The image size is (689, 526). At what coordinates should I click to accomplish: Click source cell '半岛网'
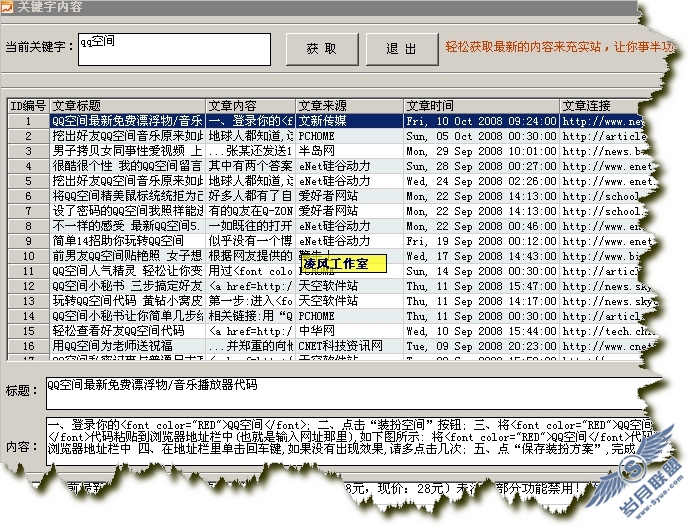tap(350, 151)
